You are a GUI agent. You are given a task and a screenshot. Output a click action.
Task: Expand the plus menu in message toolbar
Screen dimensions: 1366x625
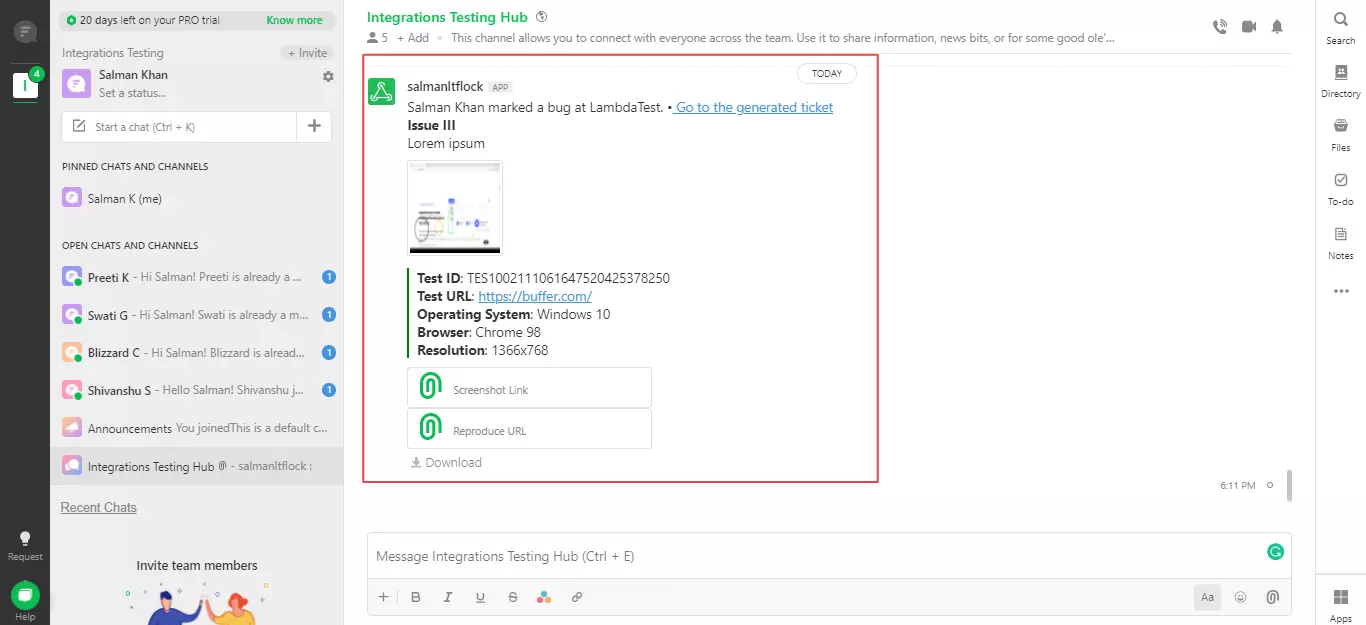pos(383,597)
